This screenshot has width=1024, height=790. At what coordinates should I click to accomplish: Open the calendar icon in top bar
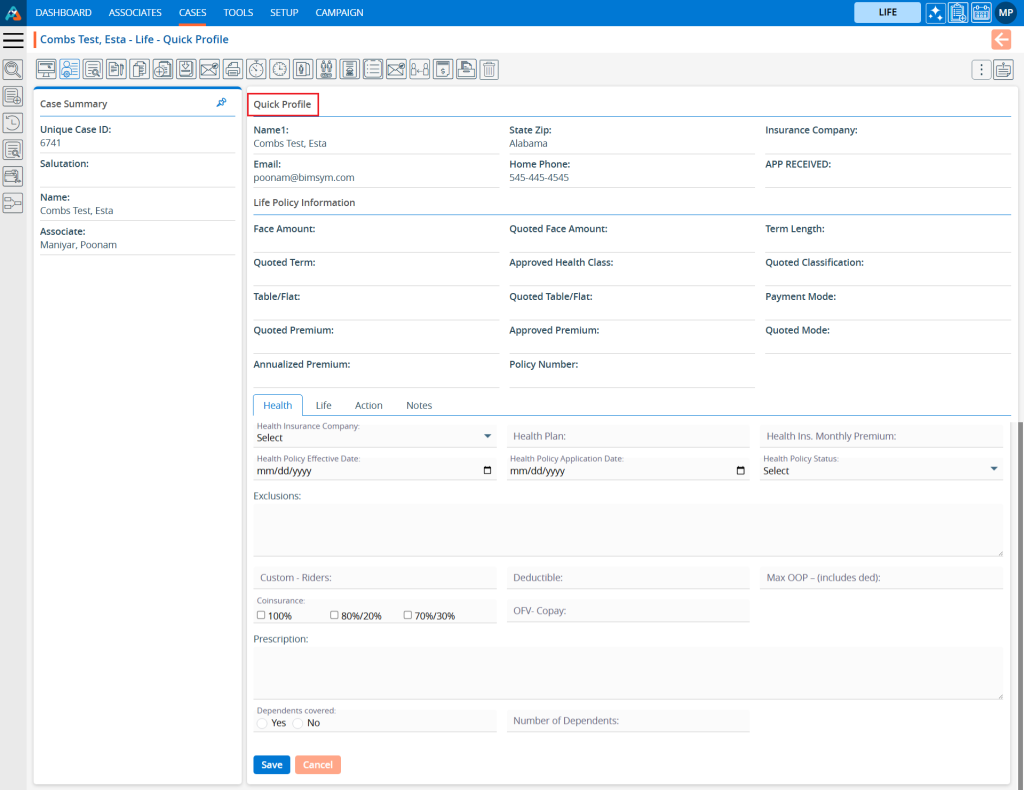pyautogui.click(x=980, y=13)
